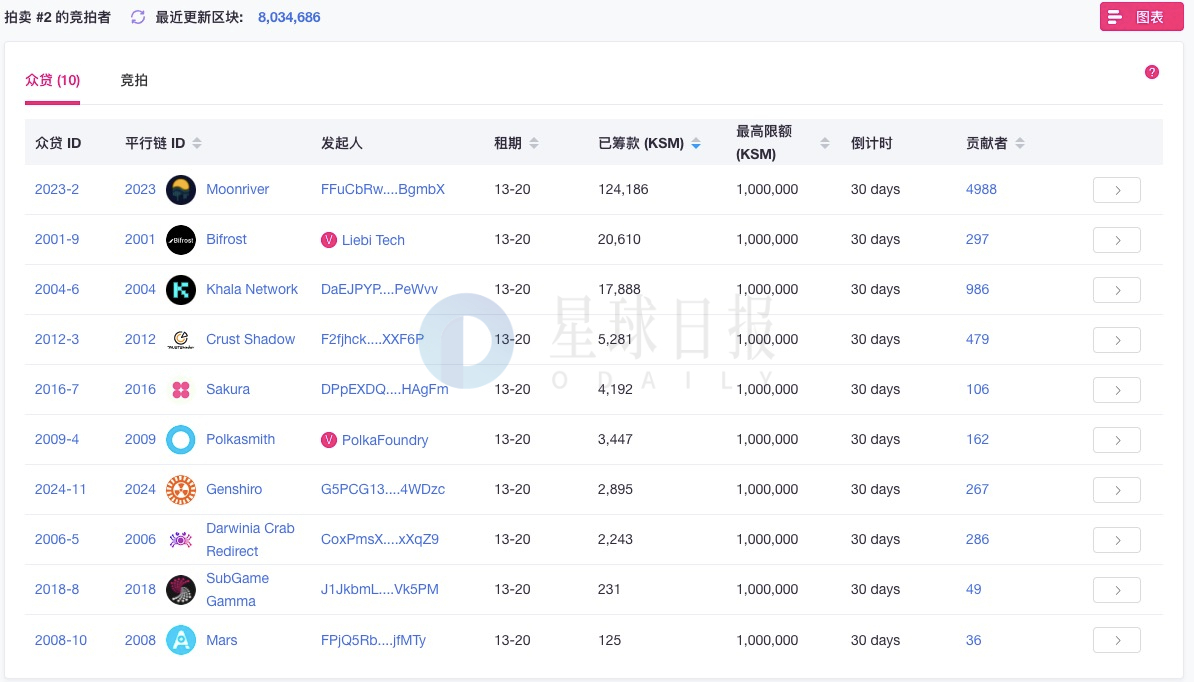
Task: Click the Moonriver parachain logo icon
Action: [181, 190]
